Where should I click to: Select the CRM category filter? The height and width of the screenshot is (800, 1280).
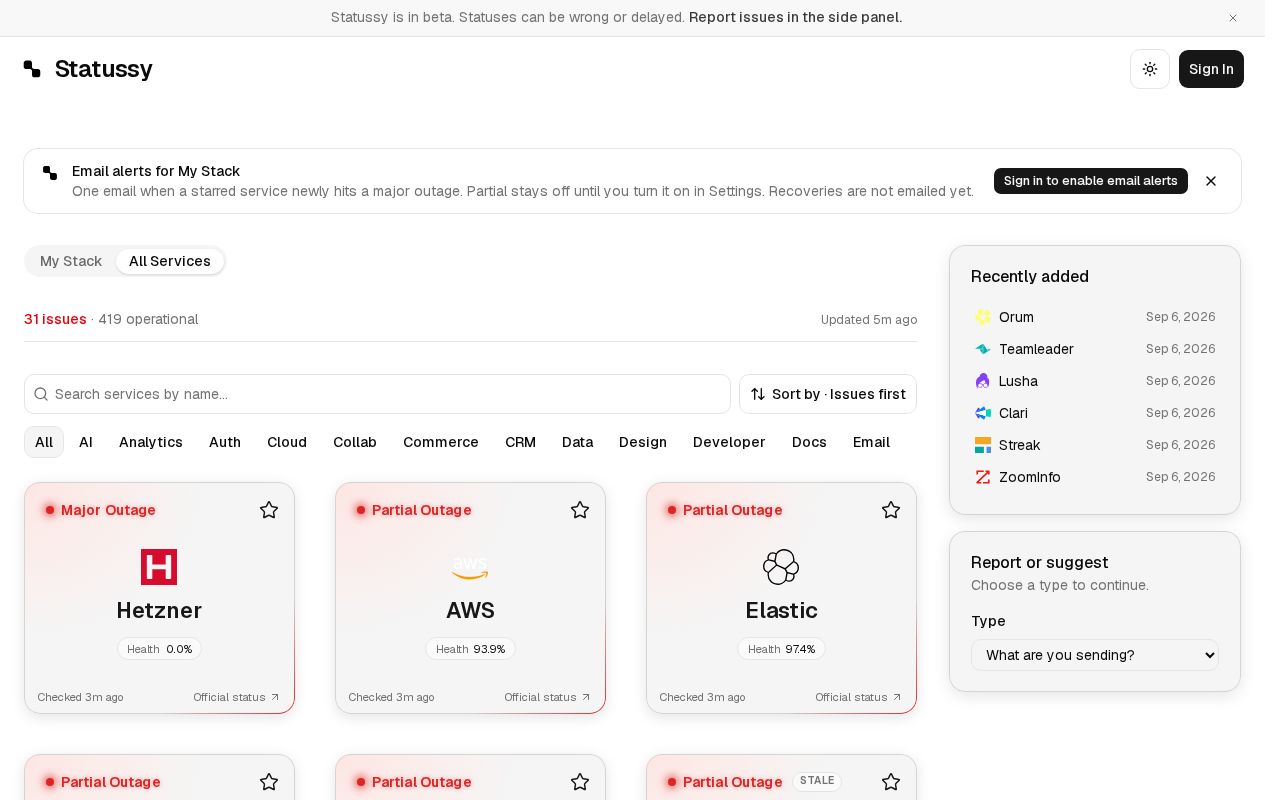(x=520, y=442)
